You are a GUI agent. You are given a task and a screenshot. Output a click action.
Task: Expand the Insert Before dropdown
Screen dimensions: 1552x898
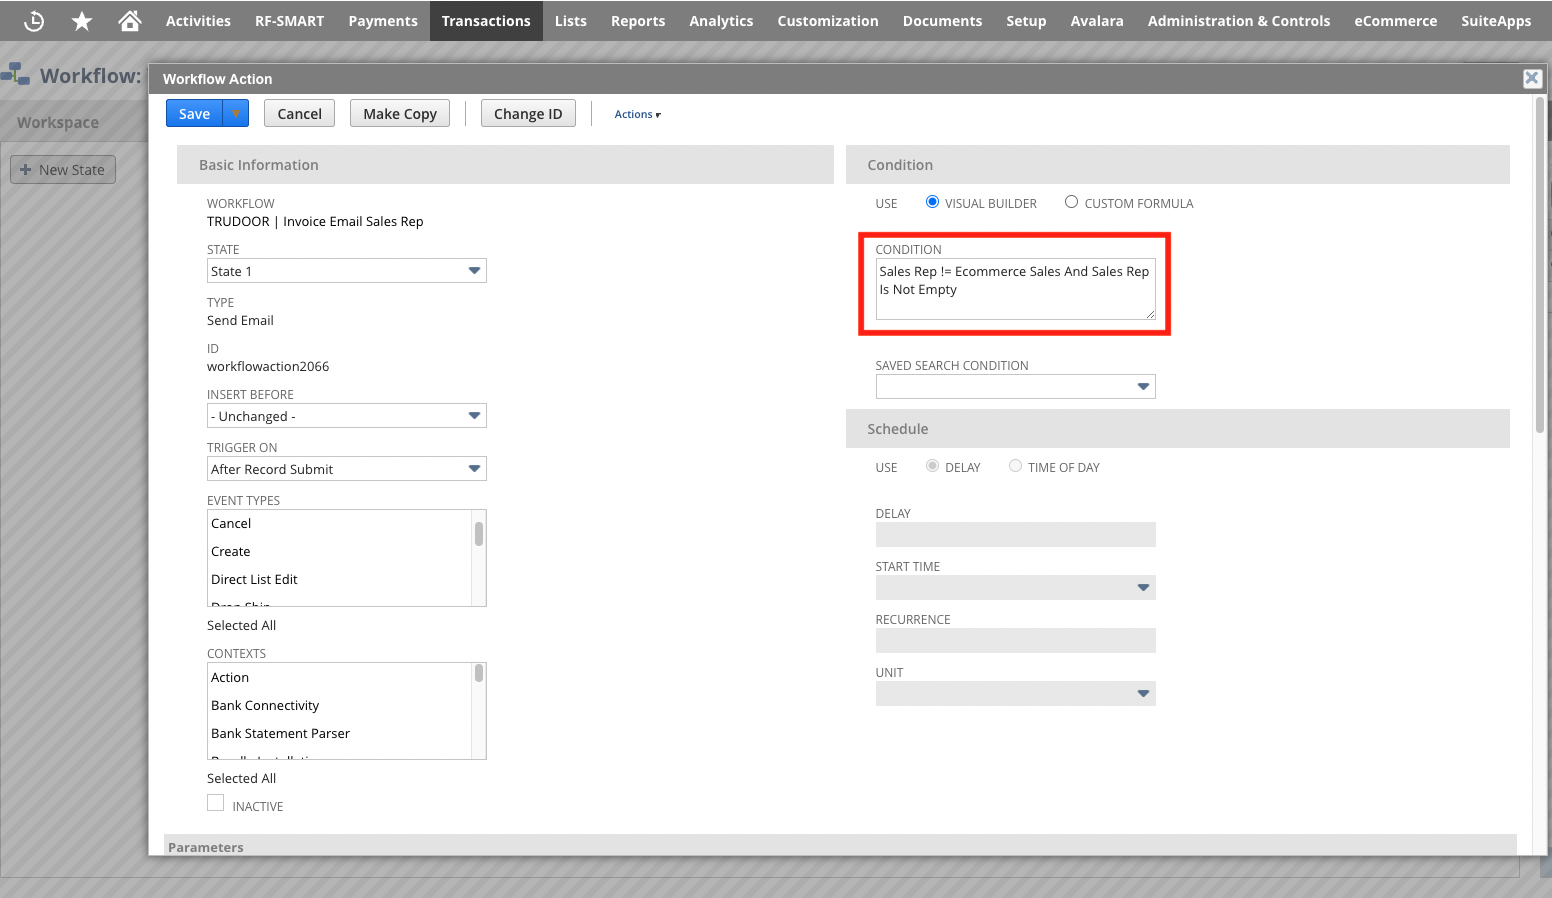(473, 415)
